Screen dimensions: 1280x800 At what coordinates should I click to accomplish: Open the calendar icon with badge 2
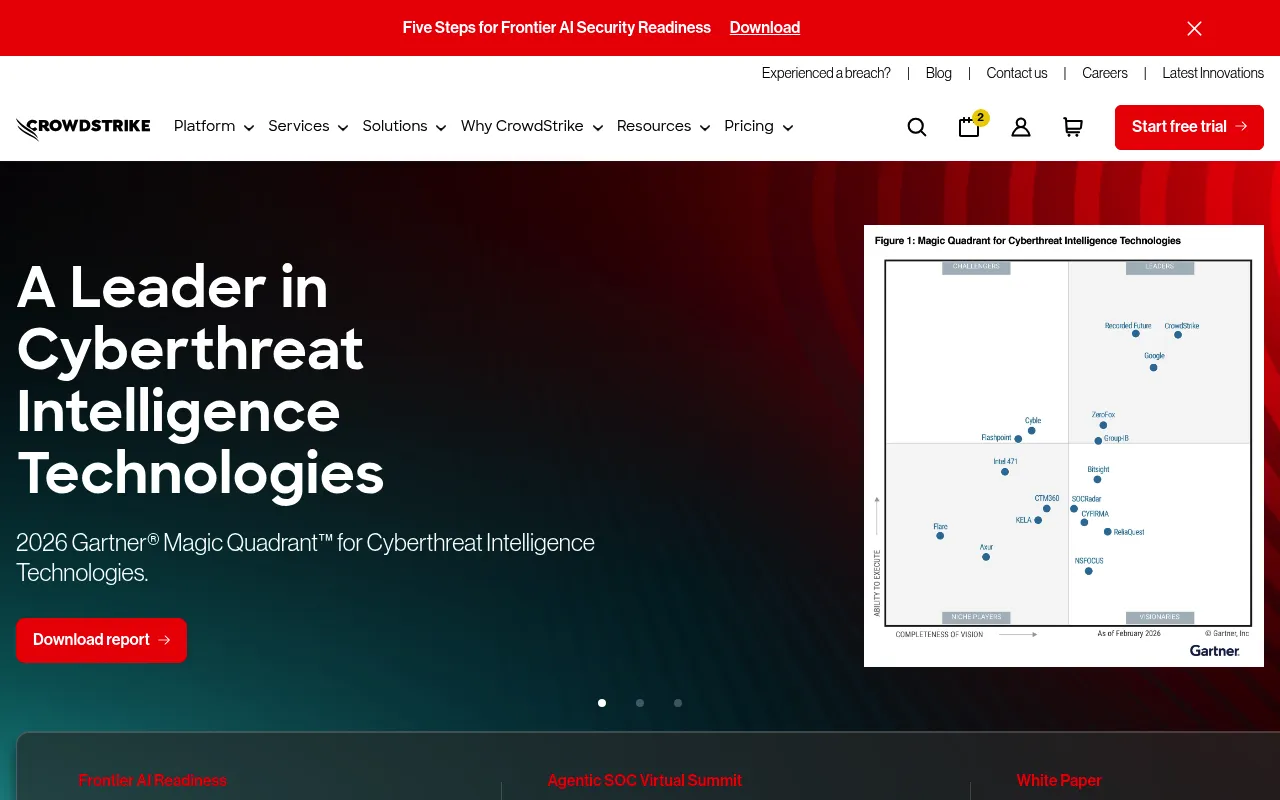coord(971,125)
